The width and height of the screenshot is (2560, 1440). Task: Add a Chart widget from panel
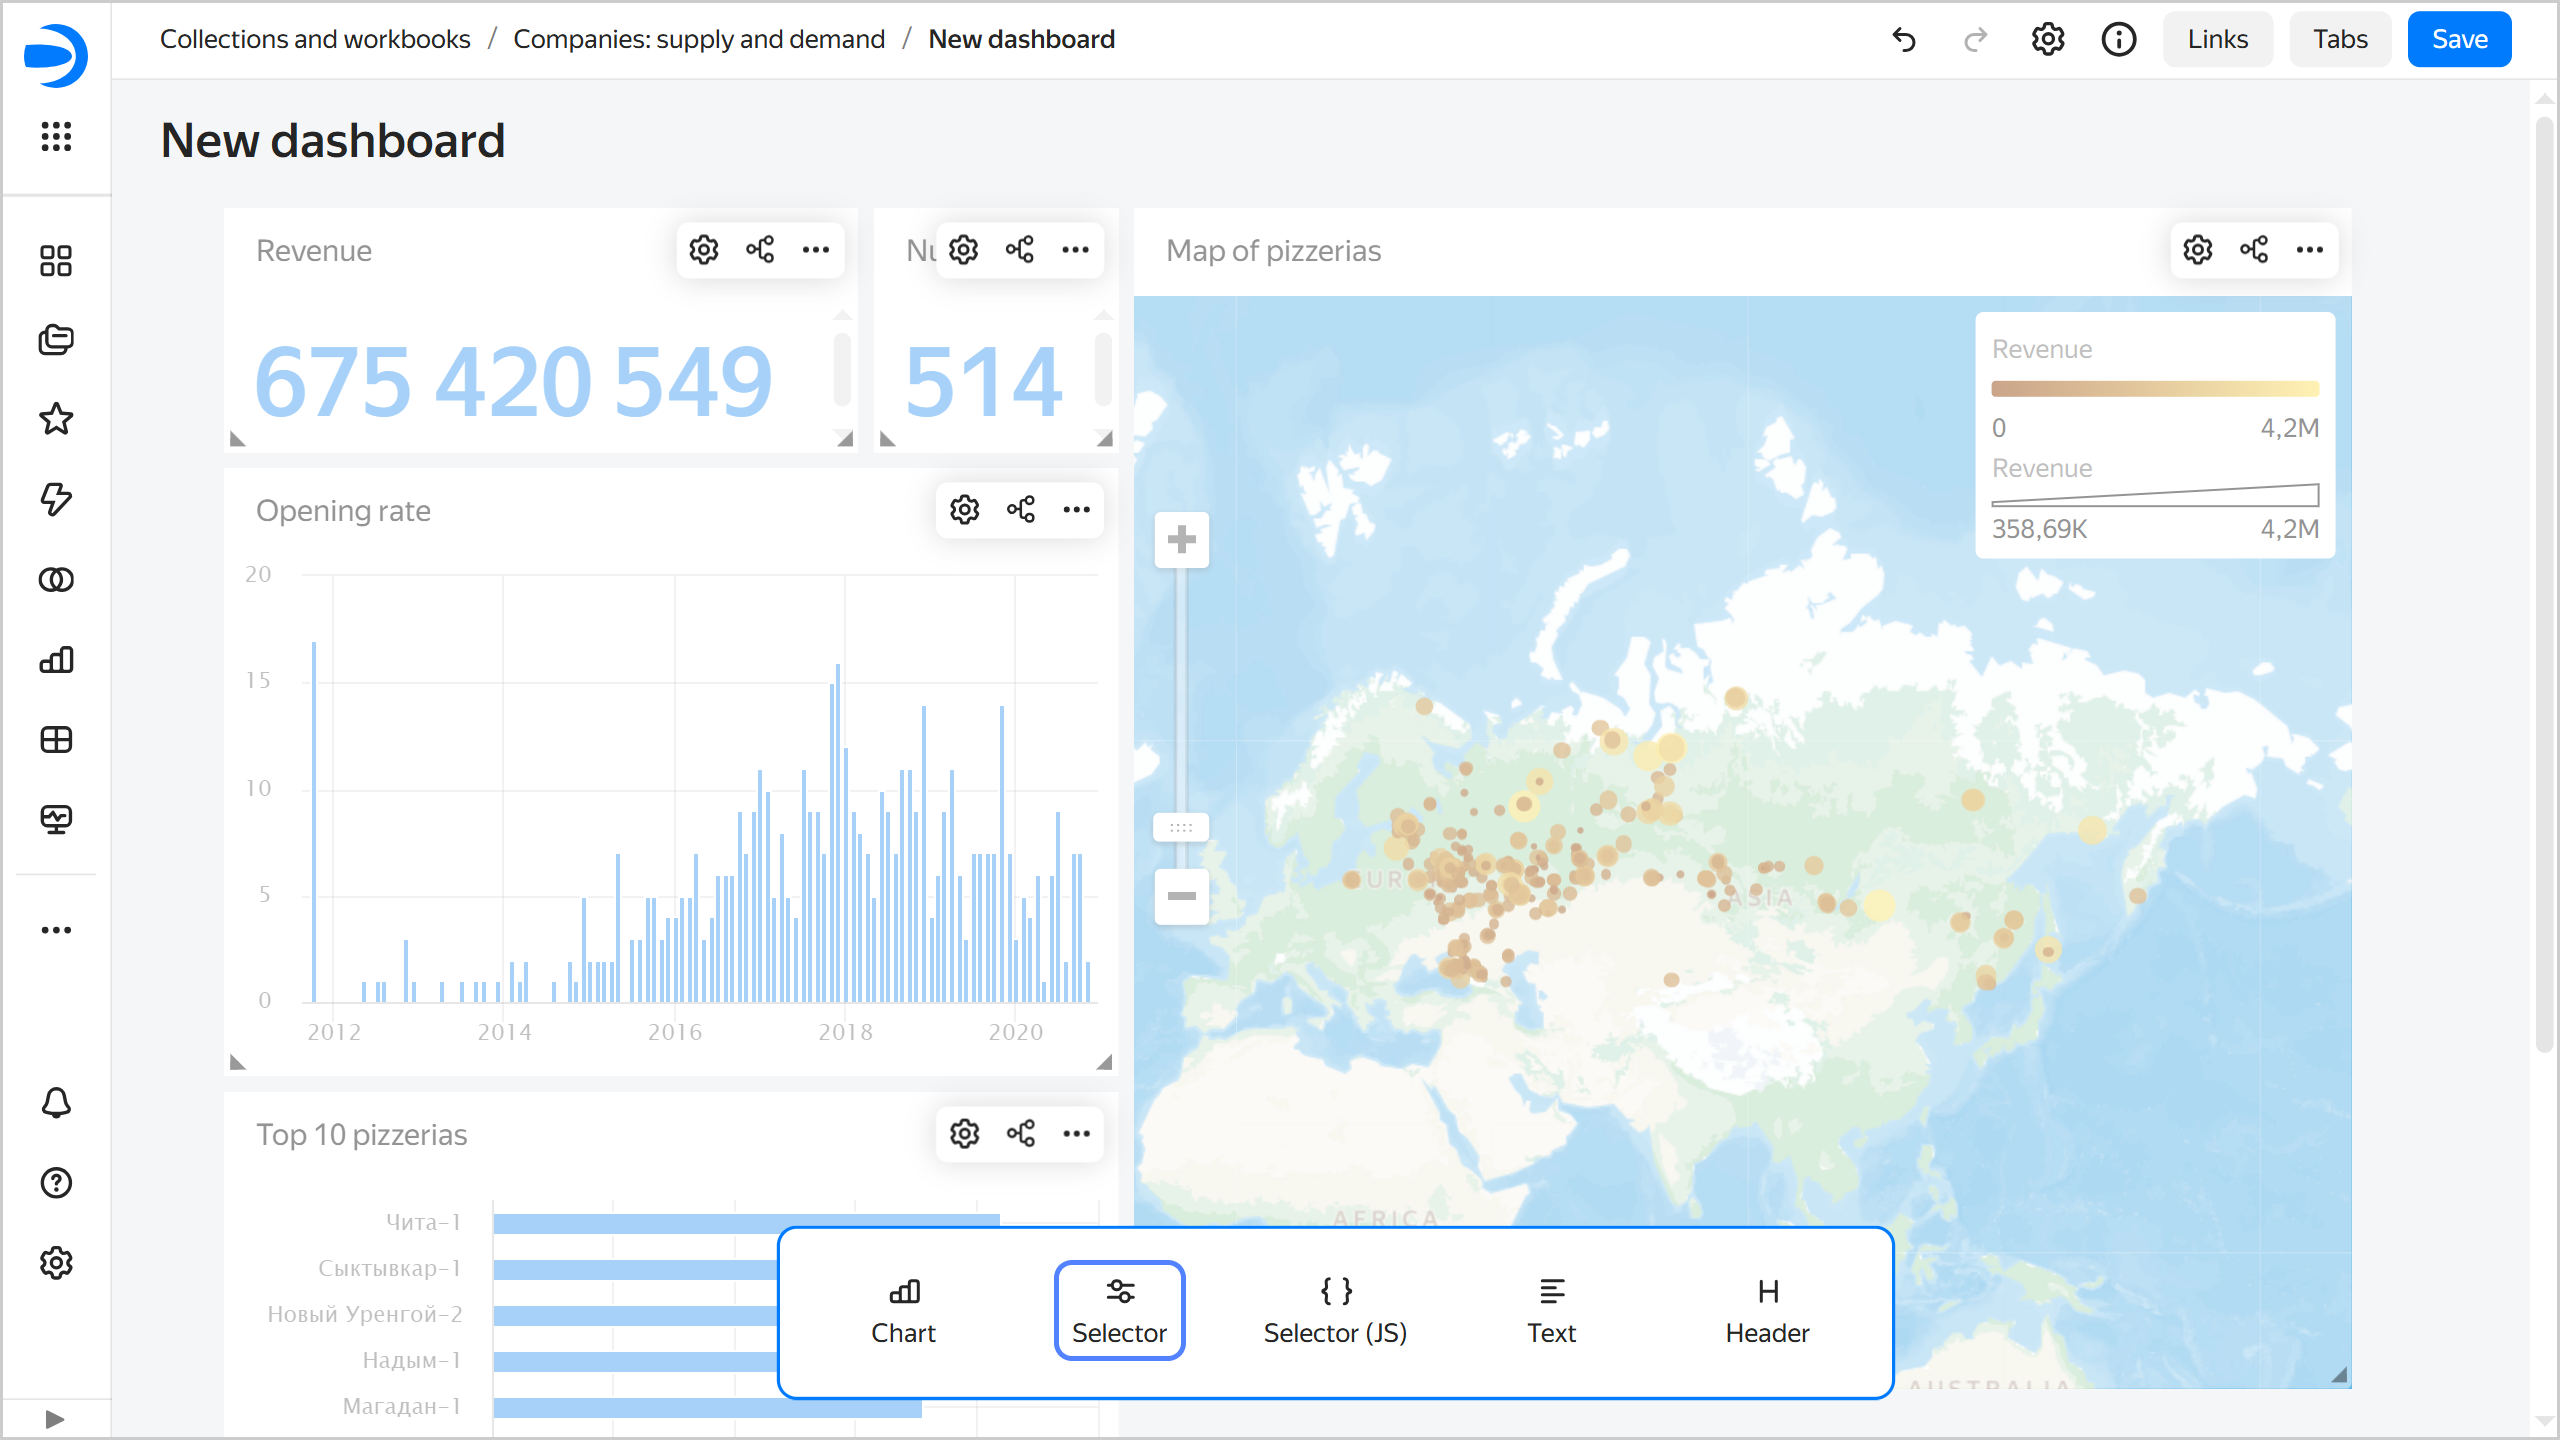903,1310
